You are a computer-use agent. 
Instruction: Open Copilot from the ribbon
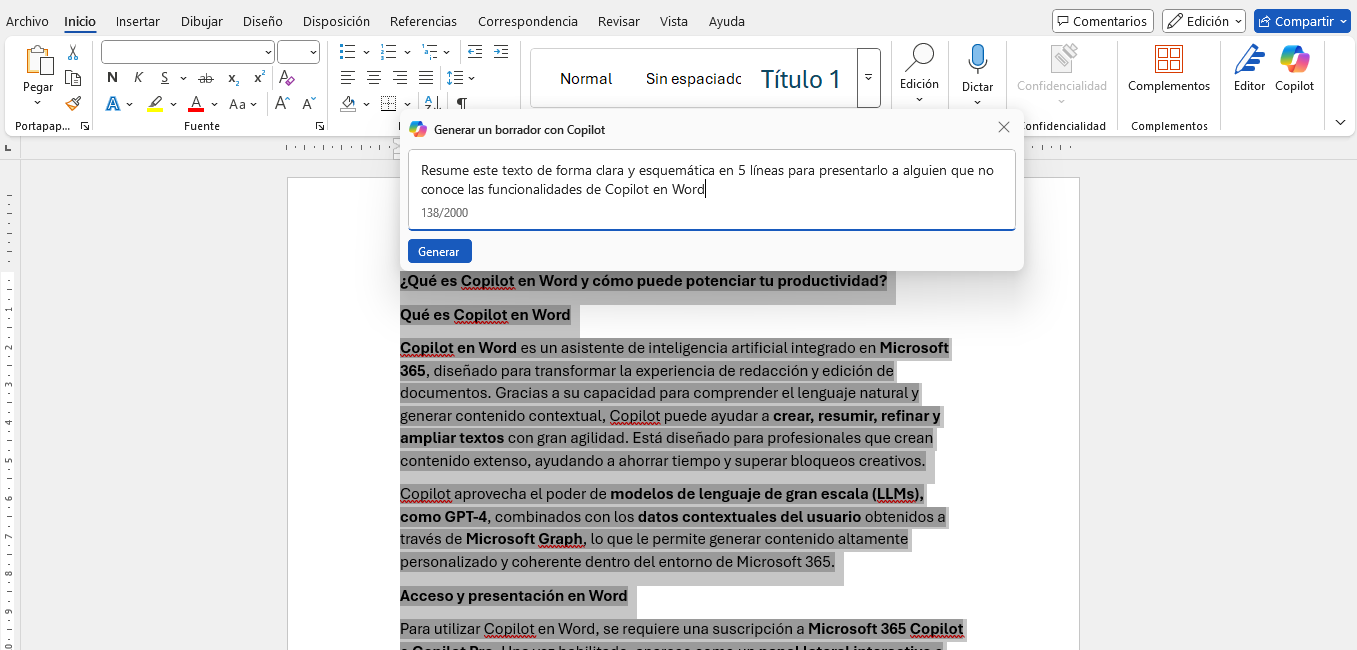coord(1294,70)
